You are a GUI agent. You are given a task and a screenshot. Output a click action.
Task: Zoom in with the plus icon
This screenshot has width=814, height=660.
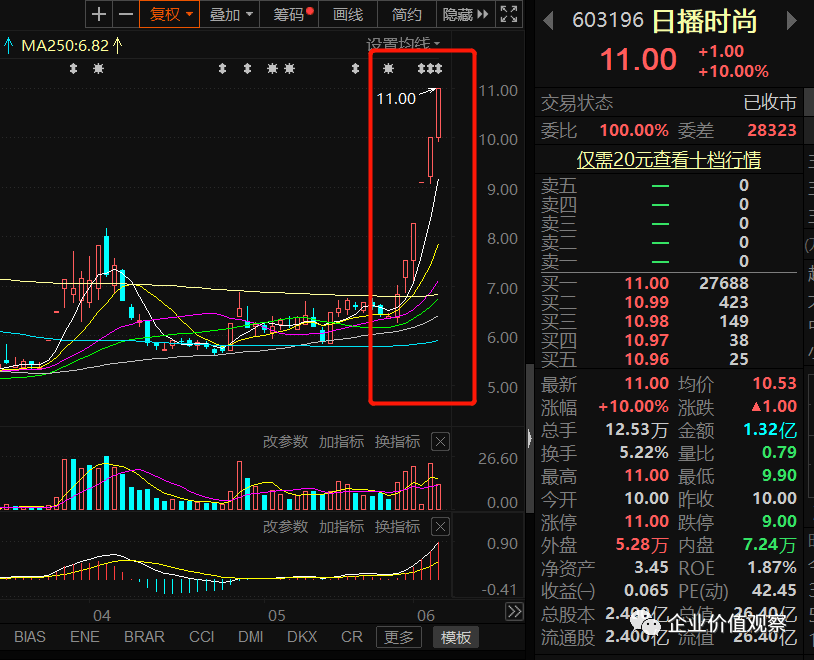tap(98, 15)
